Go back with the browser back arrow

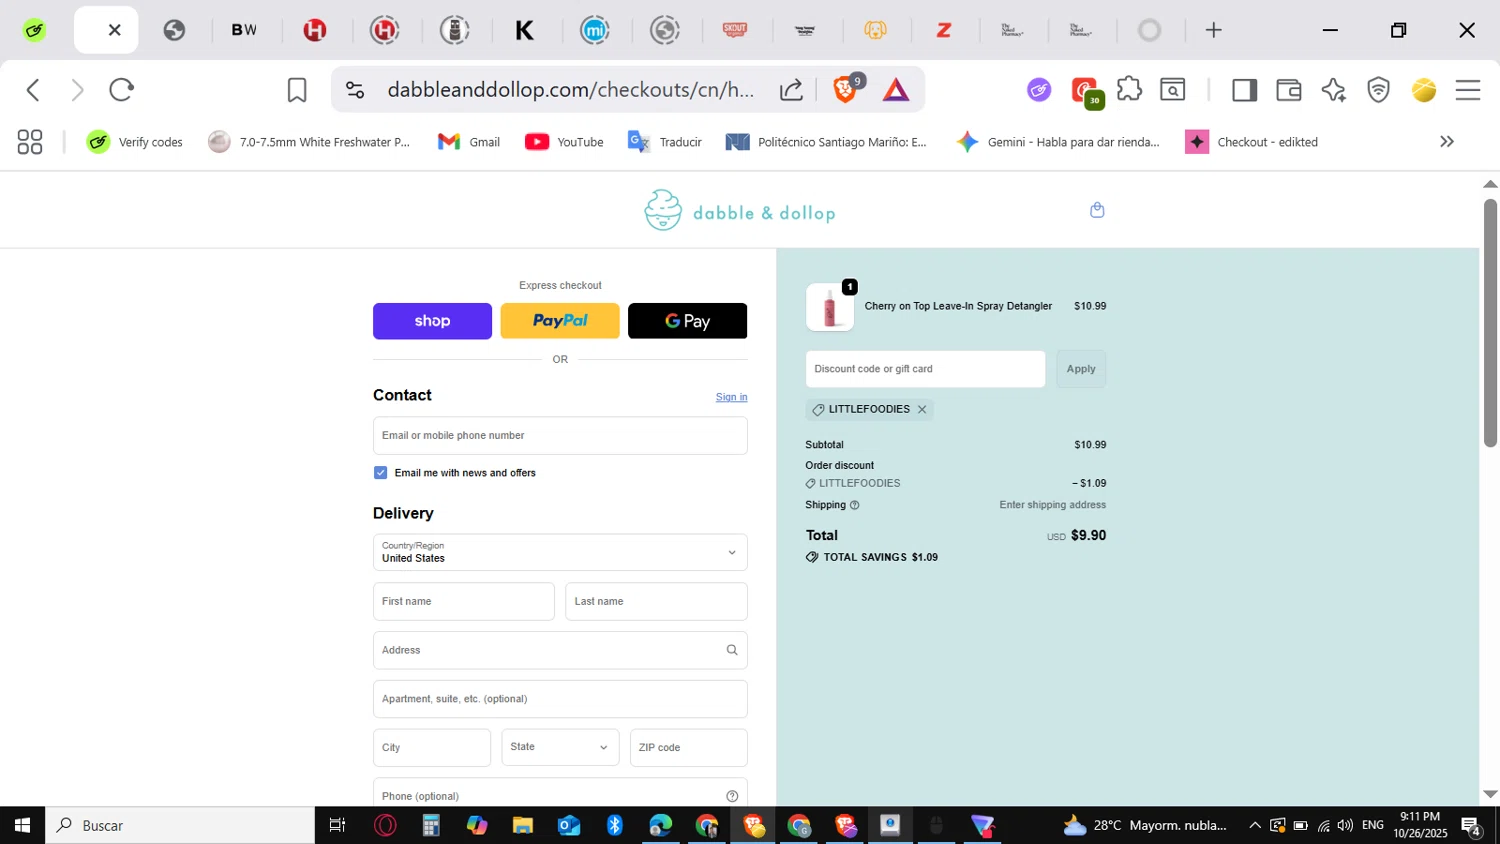pos(33,90)
